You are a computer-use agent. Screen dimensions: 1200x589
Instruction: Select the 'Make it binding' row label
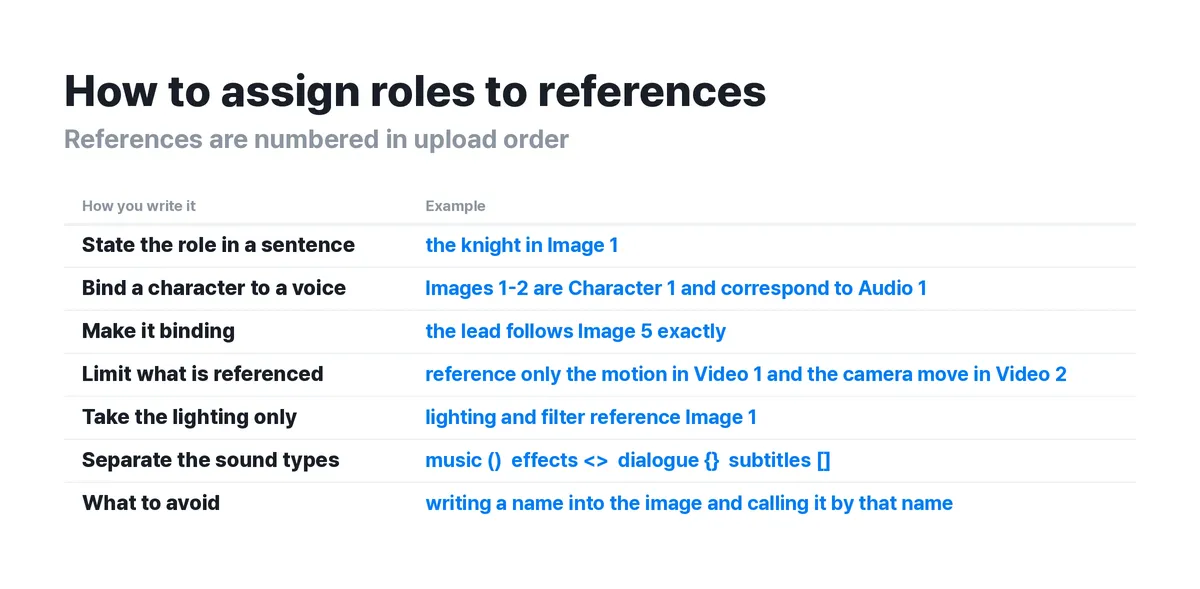click(x=158, y=331)
